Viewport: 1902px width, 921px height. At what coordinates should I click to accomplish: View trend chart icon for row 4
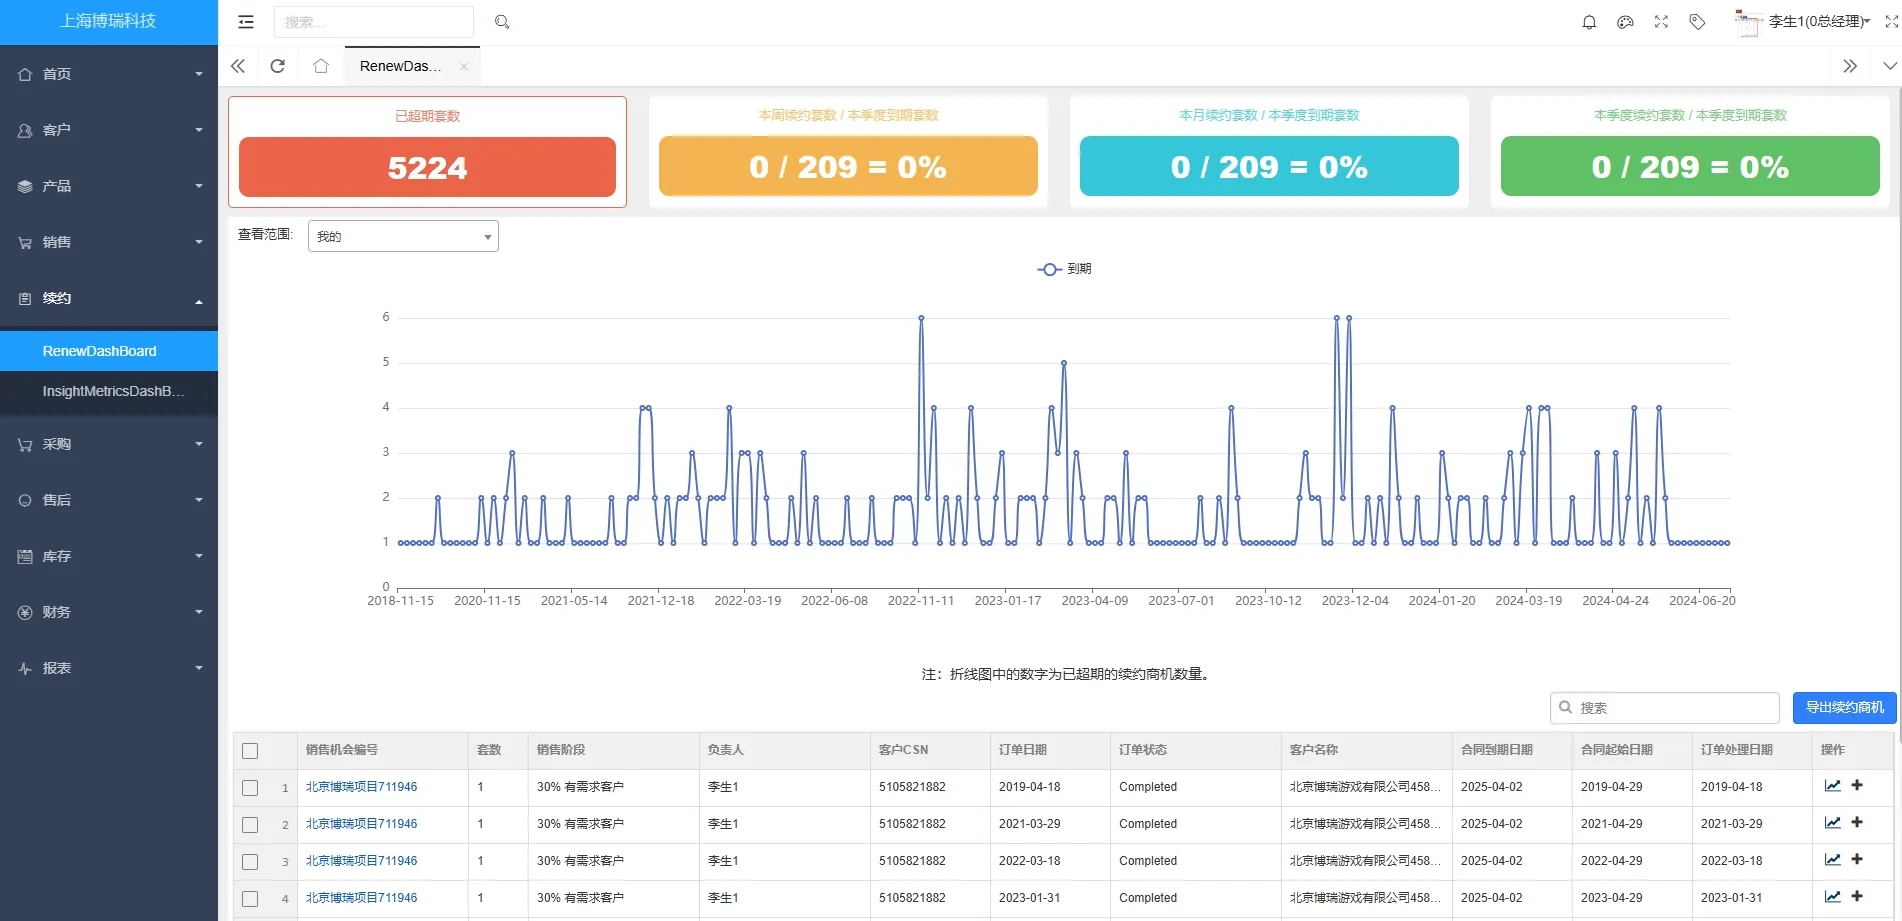point(1832,897)
